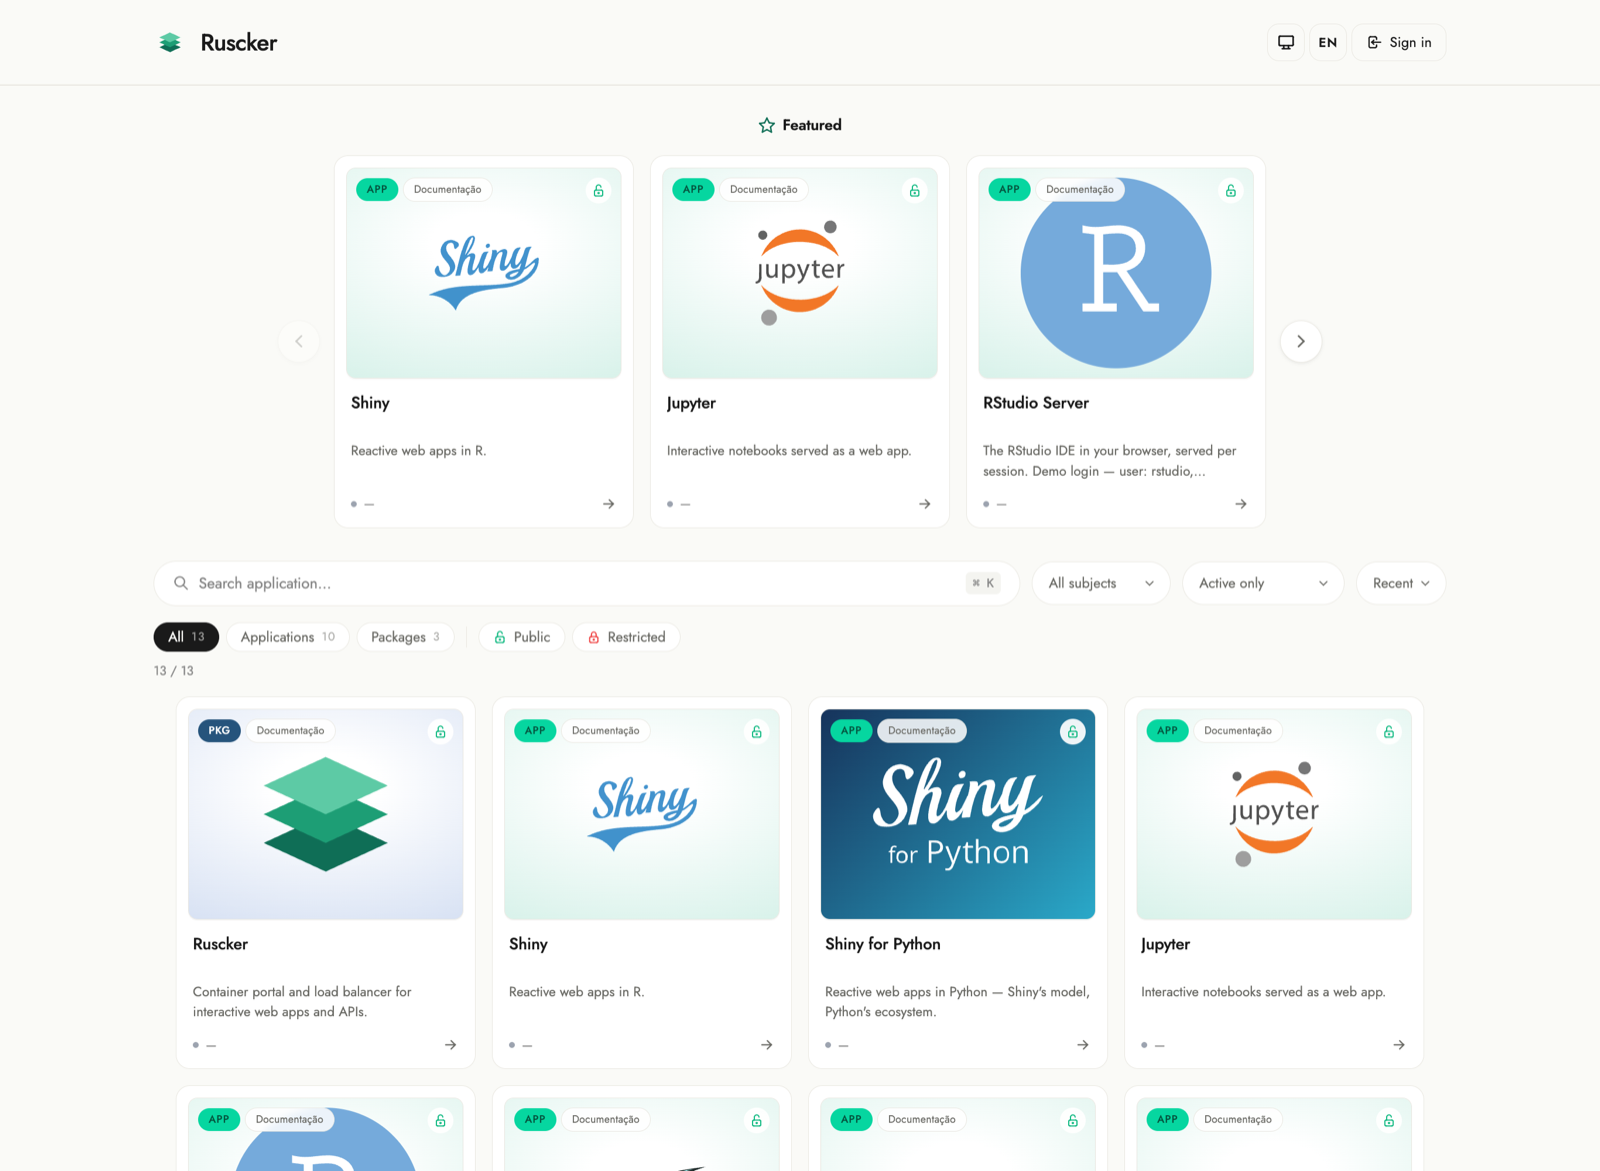Click lock icon on featured Shiny card
1600x1171 pixels.
(598, 190)
